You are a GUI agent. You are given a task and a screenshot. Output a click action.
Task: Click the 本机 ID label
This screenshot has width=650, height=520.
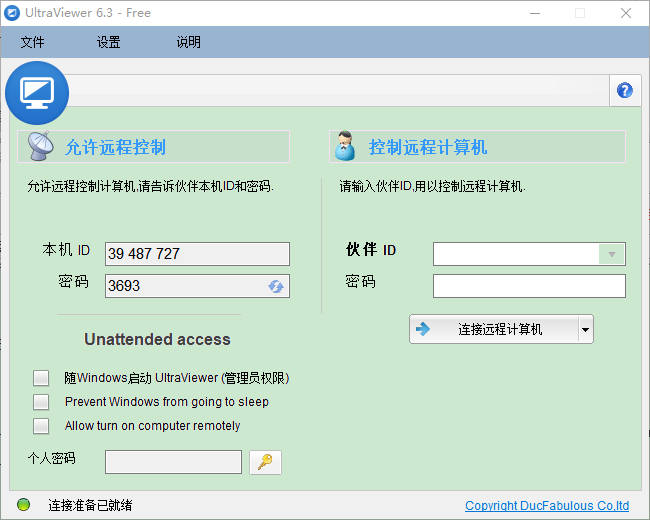click(x=66, y=250)
